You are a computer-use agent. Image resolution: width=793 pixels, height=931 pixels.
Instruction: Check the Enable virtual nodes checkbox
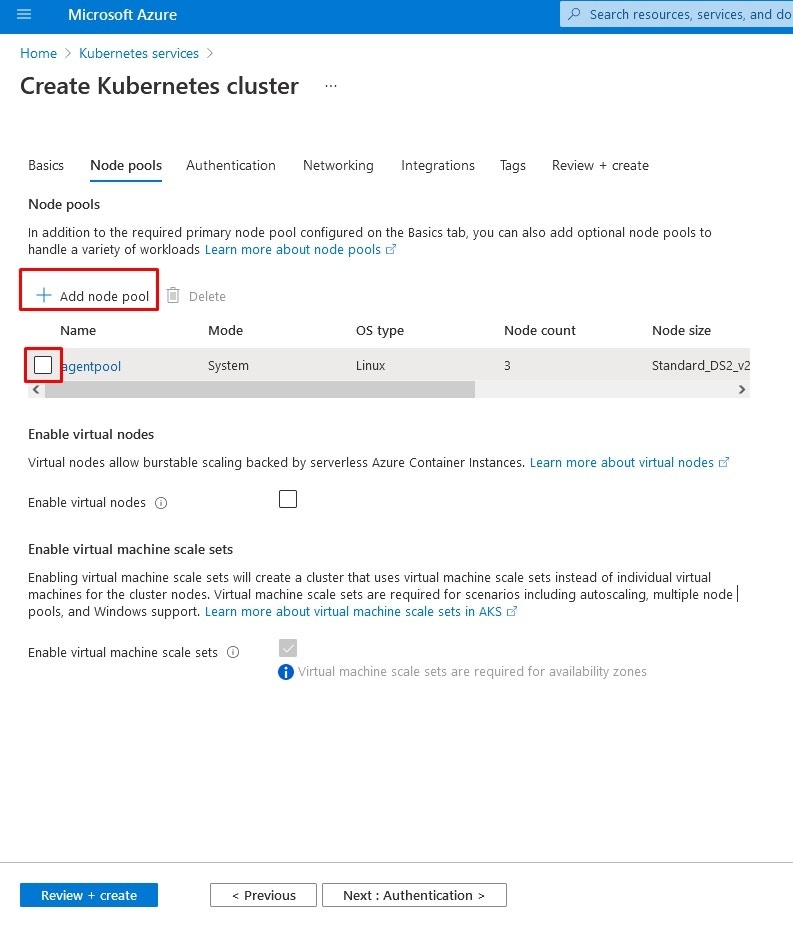pyautogui.click(x=288, y=499)
